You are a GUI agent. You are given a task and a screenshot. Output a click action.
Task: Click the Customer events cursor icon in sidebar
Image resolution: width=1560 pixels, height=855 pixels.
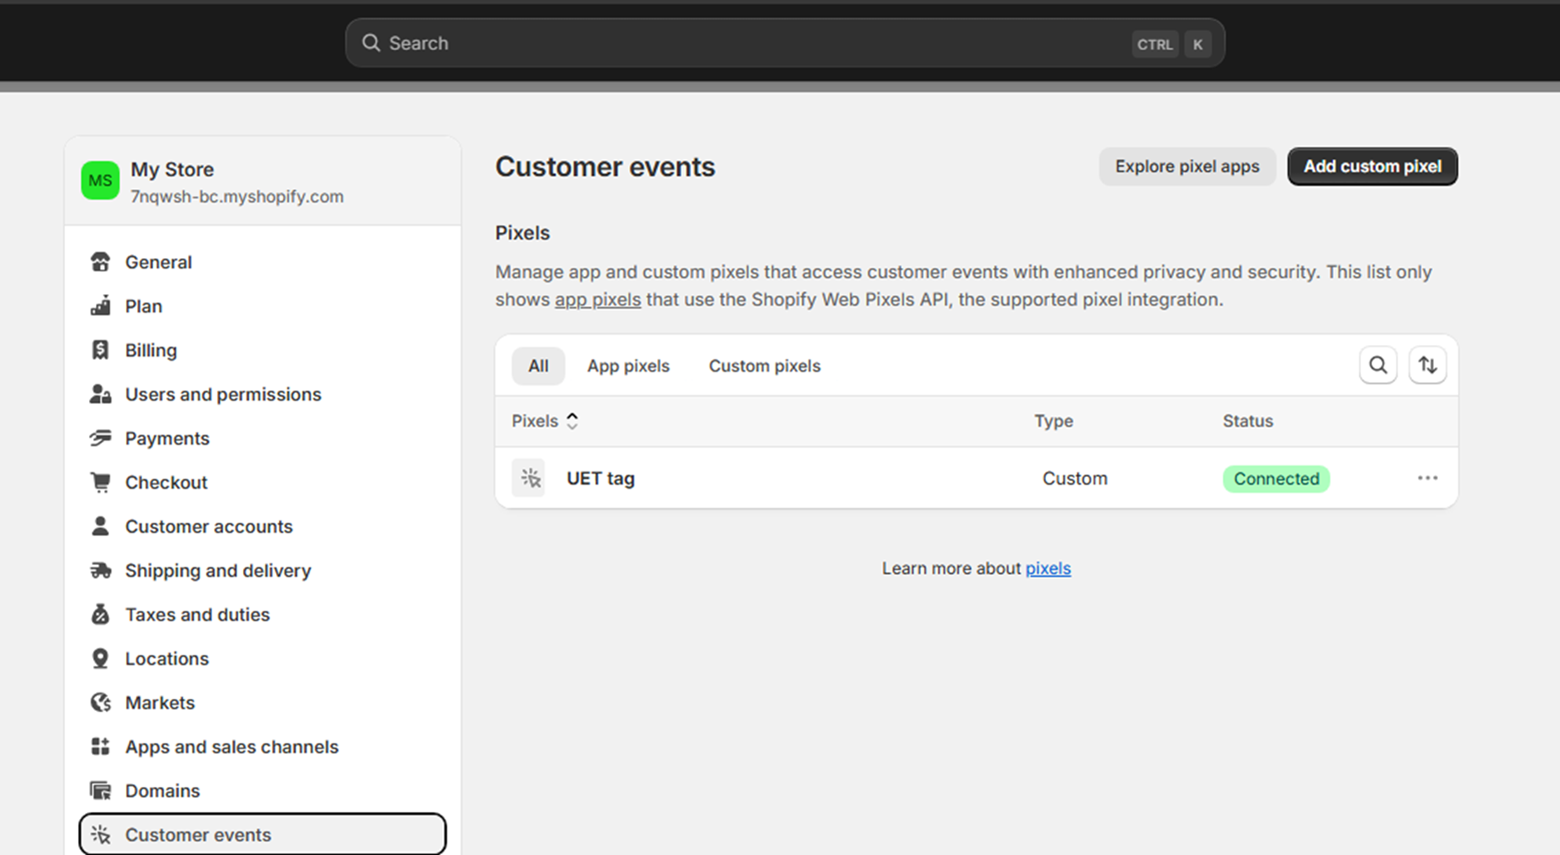pos(100,834)
